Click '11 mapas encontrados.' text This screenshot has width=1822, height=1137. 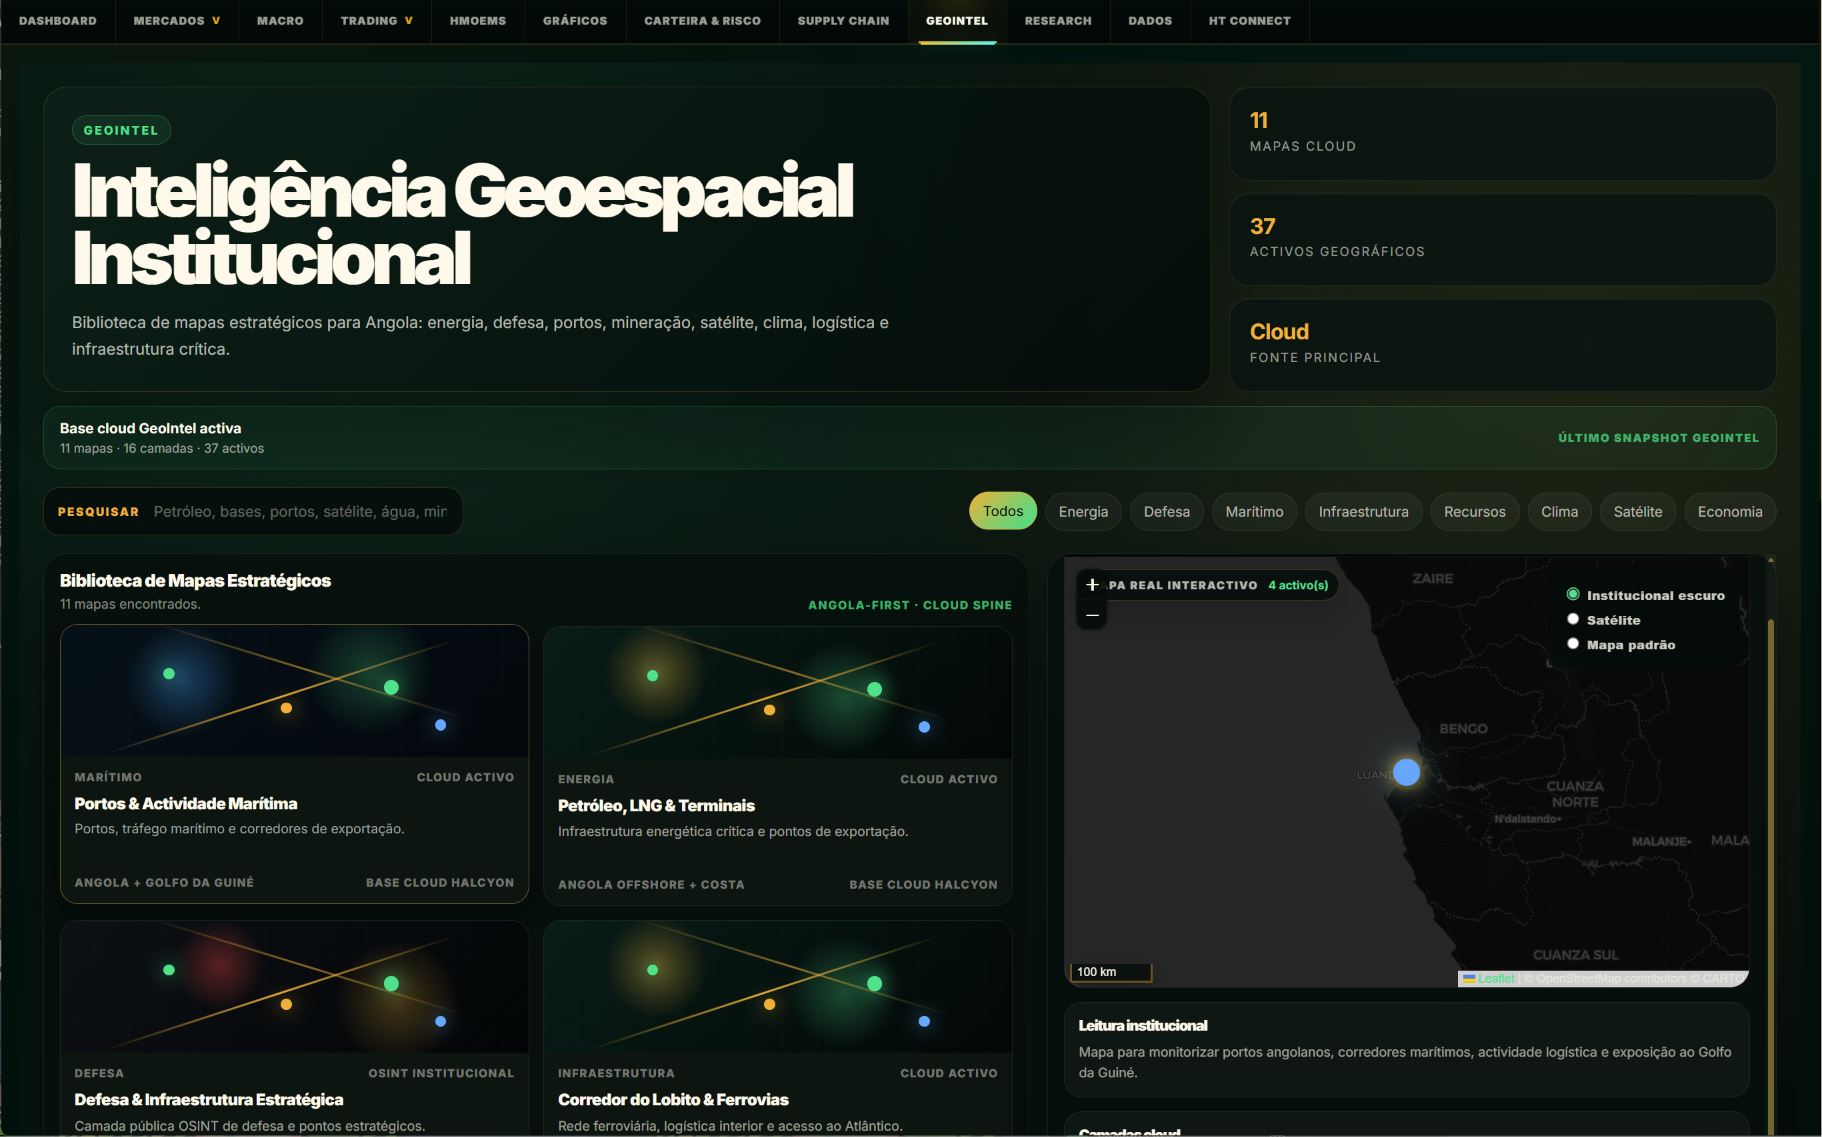[130, 604]
